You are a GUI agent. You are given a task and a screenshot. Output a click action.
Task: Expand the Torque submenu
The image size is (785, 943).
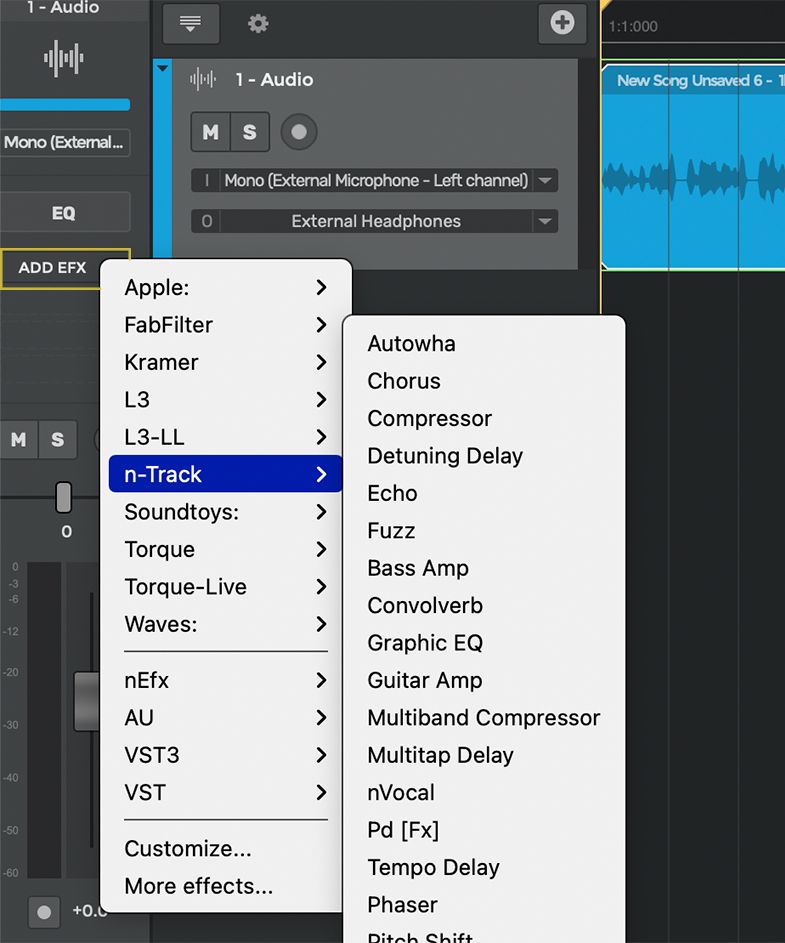coord(225,549)
